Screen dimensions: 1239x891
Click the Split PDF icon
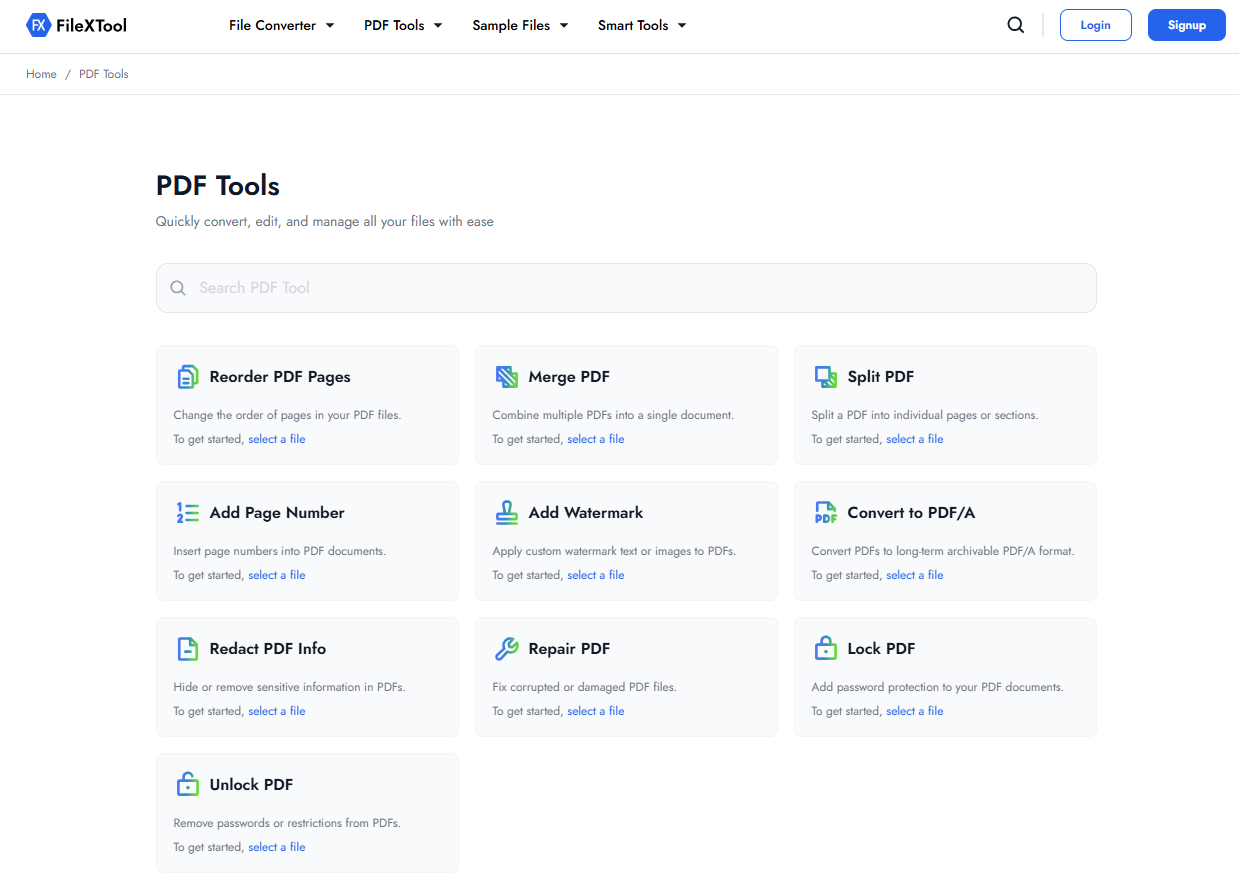(x=826, y=376)
